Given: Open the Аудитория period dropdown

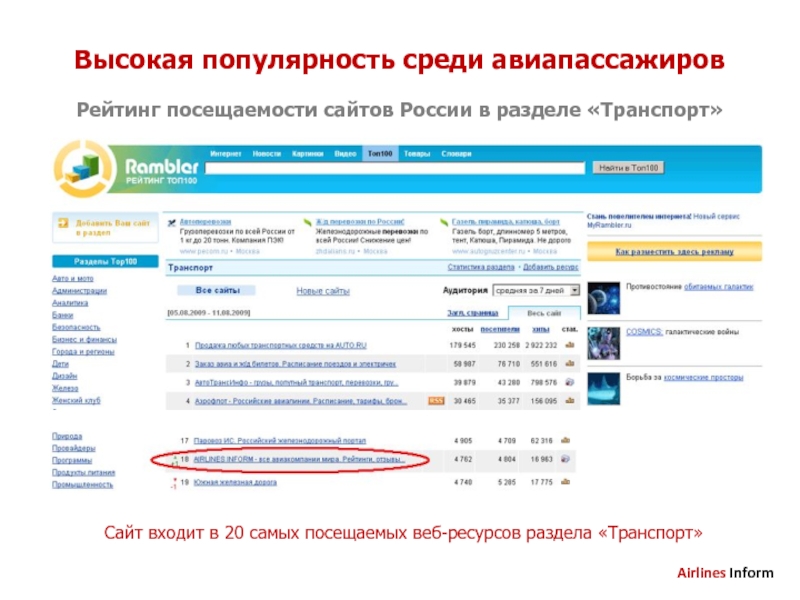Looking at the screenshot, I should click(x=536, y=290).
